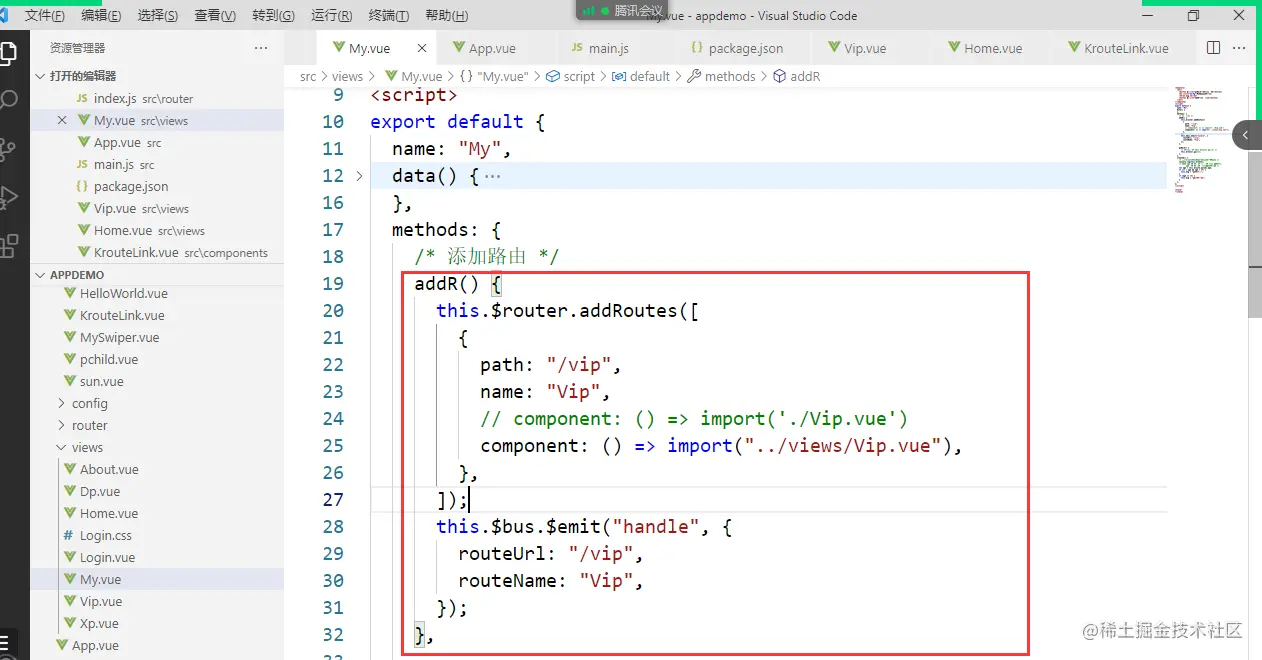Click the split editor icon
Image resolution: width=1262 pixels, height=660 pixels.
tap(1213, 48)
